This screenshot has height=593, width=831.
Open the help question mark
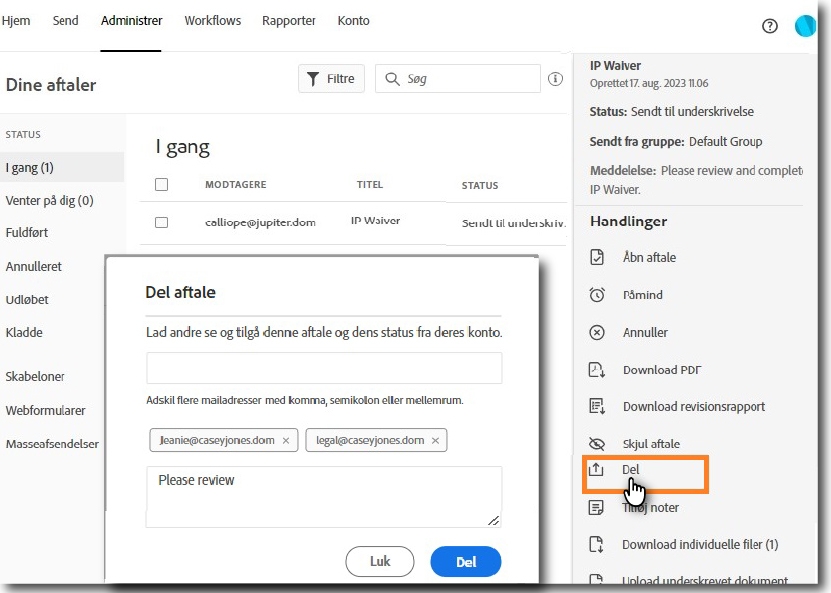[x=769, y=26]
